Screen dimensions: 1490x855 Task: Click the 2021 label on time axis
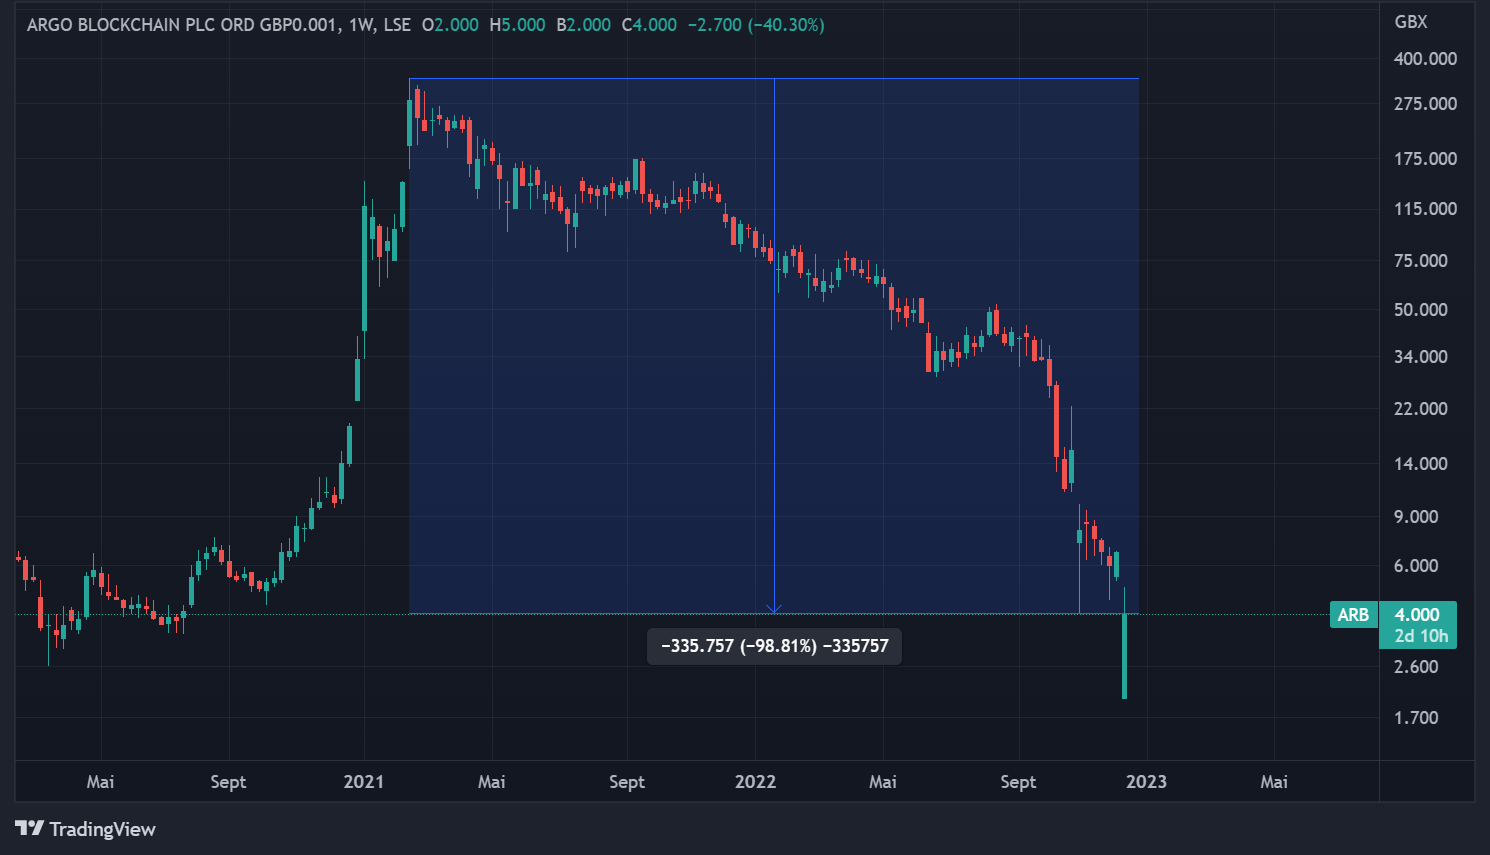click(x=364, y=782)
